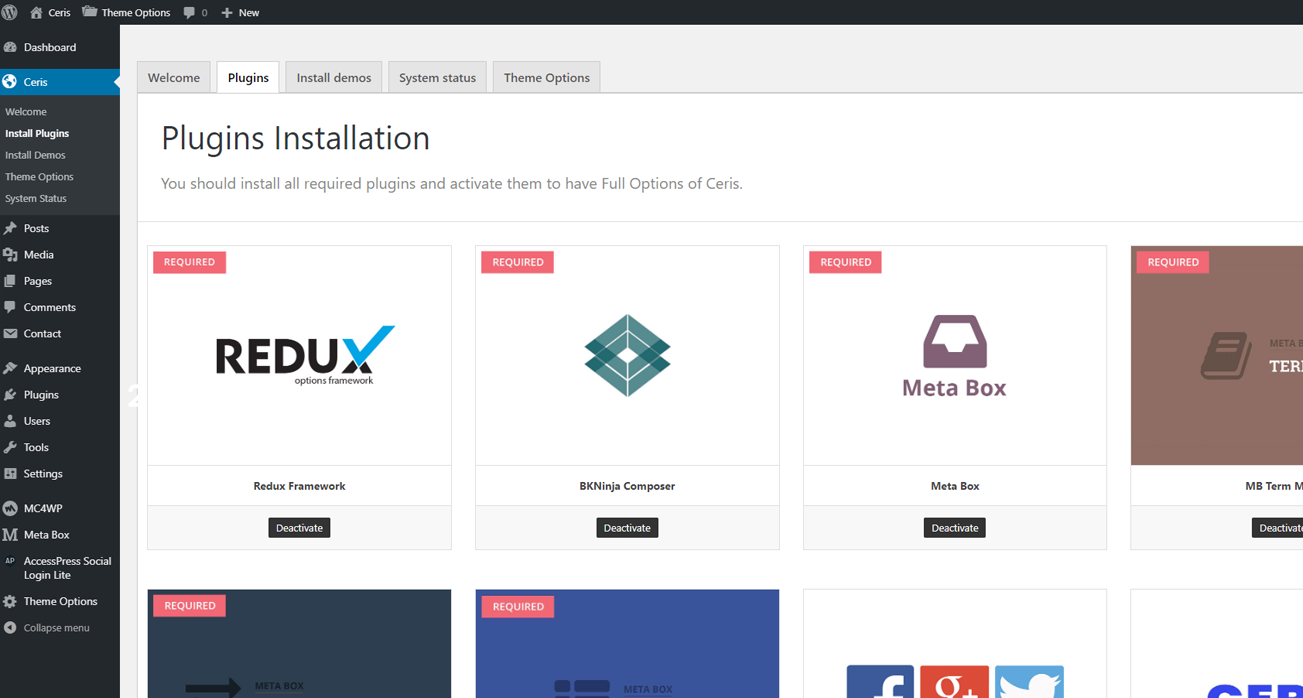Open AccessPress Social Login Lite menu label
Screen dimensions: 1303x698
pyautogui.click(x=67, y=568)
